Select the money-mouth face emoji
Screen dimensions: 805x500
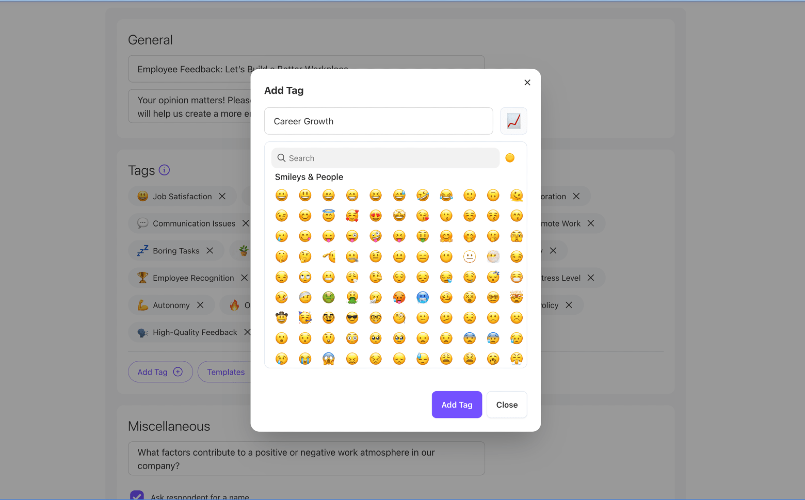pos(423,236)
